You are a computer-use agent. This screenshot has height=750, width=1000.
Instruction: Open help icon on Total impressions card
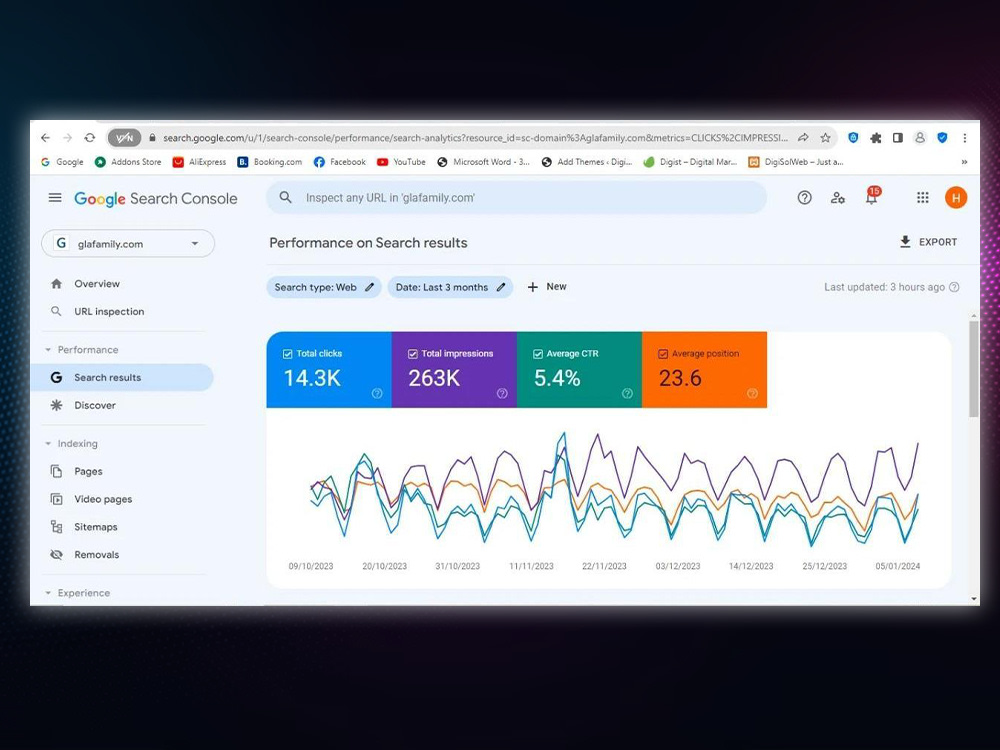point(502,393)
